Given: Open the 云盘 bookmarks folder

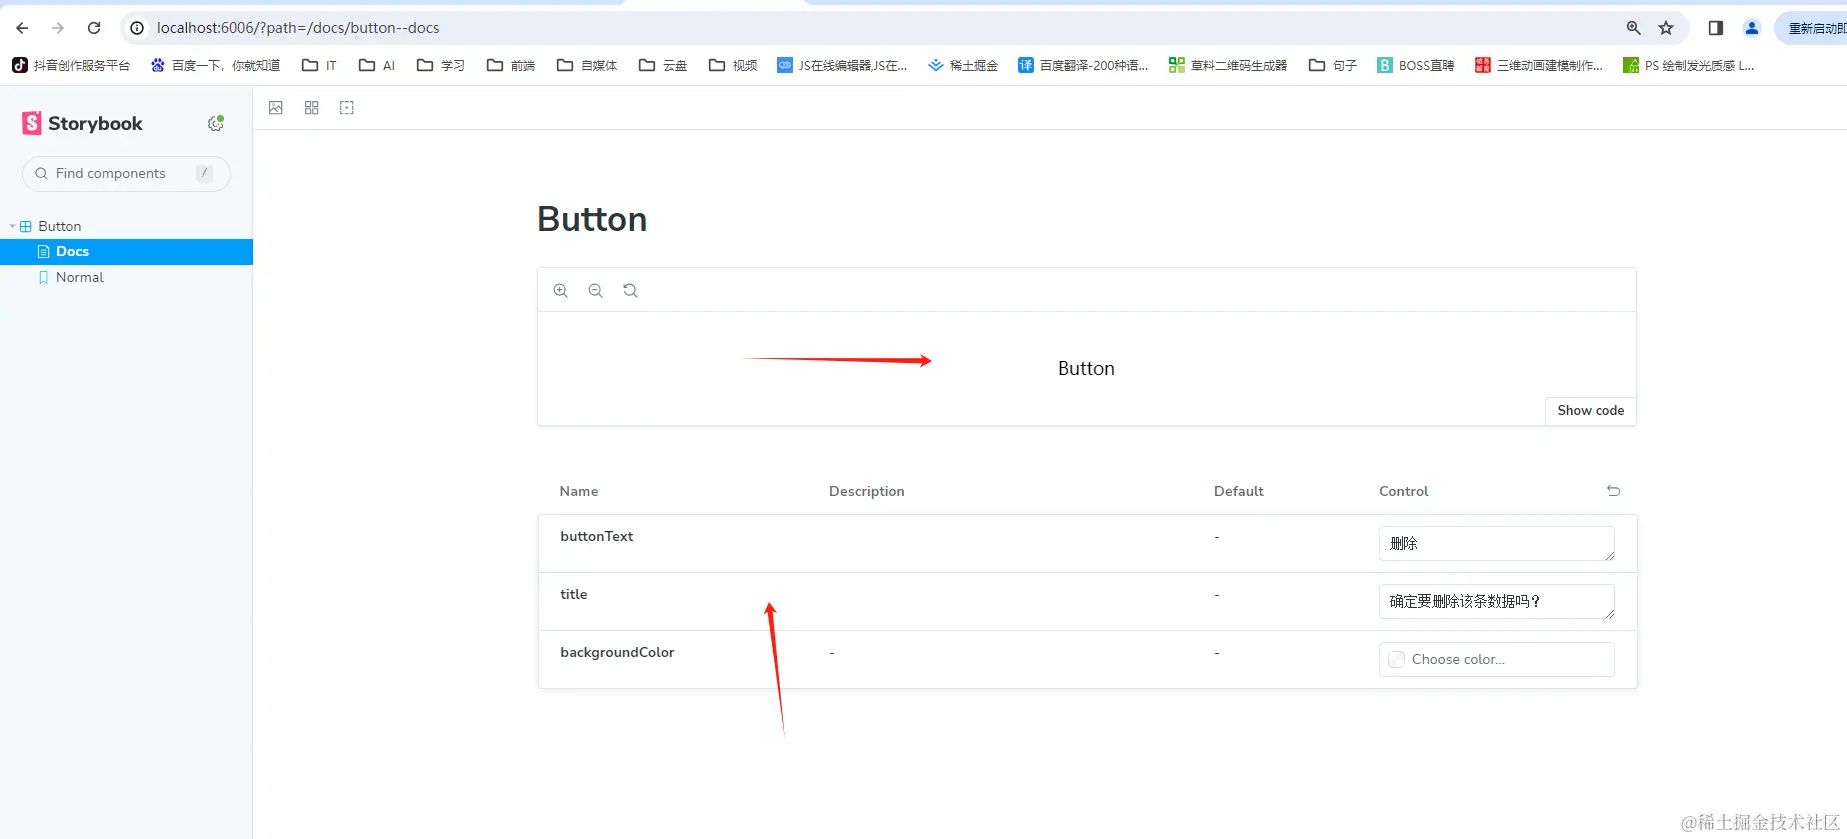Looking at the screenshot, I should tap(663, 66).
